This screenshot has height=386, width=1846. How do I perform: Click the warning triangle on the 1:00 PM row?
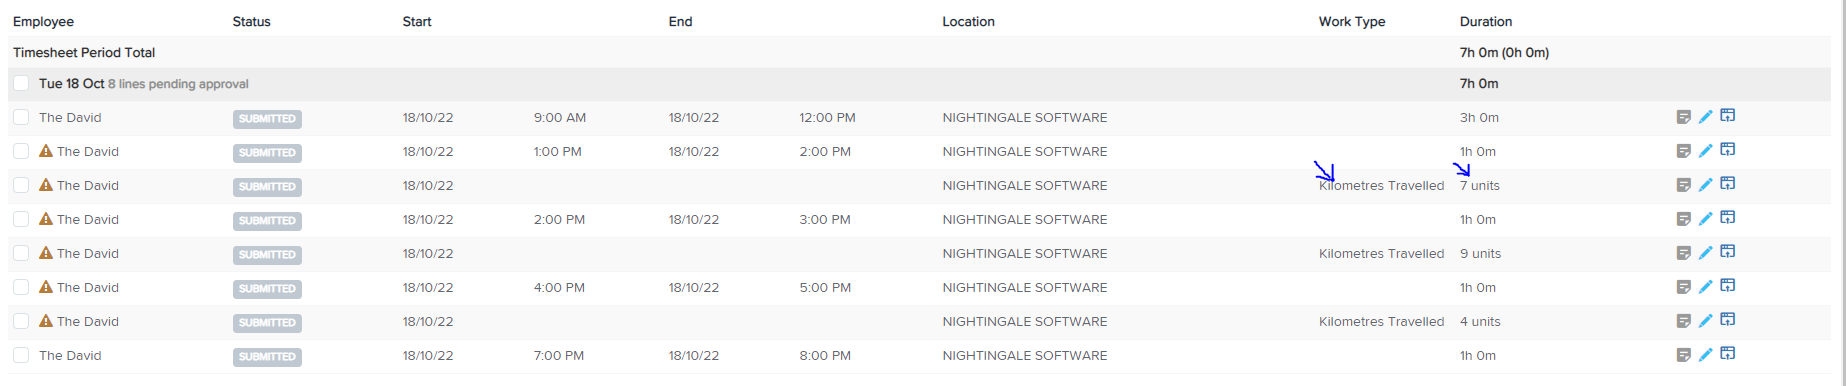(x=46, y=151)
